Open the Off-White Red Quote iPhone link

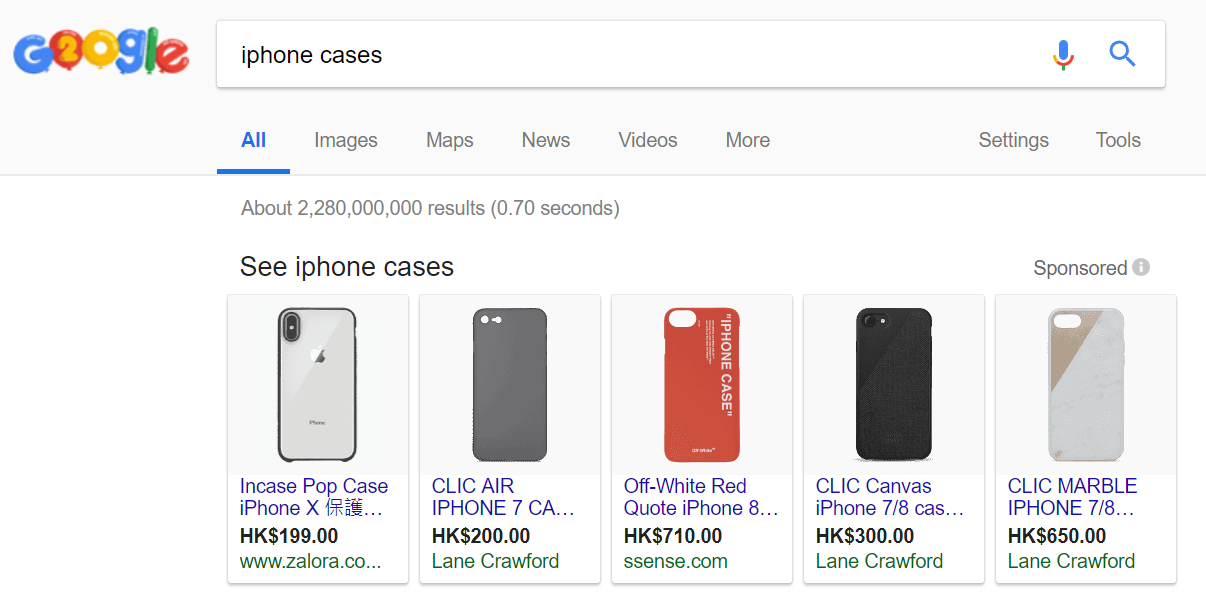700,497
